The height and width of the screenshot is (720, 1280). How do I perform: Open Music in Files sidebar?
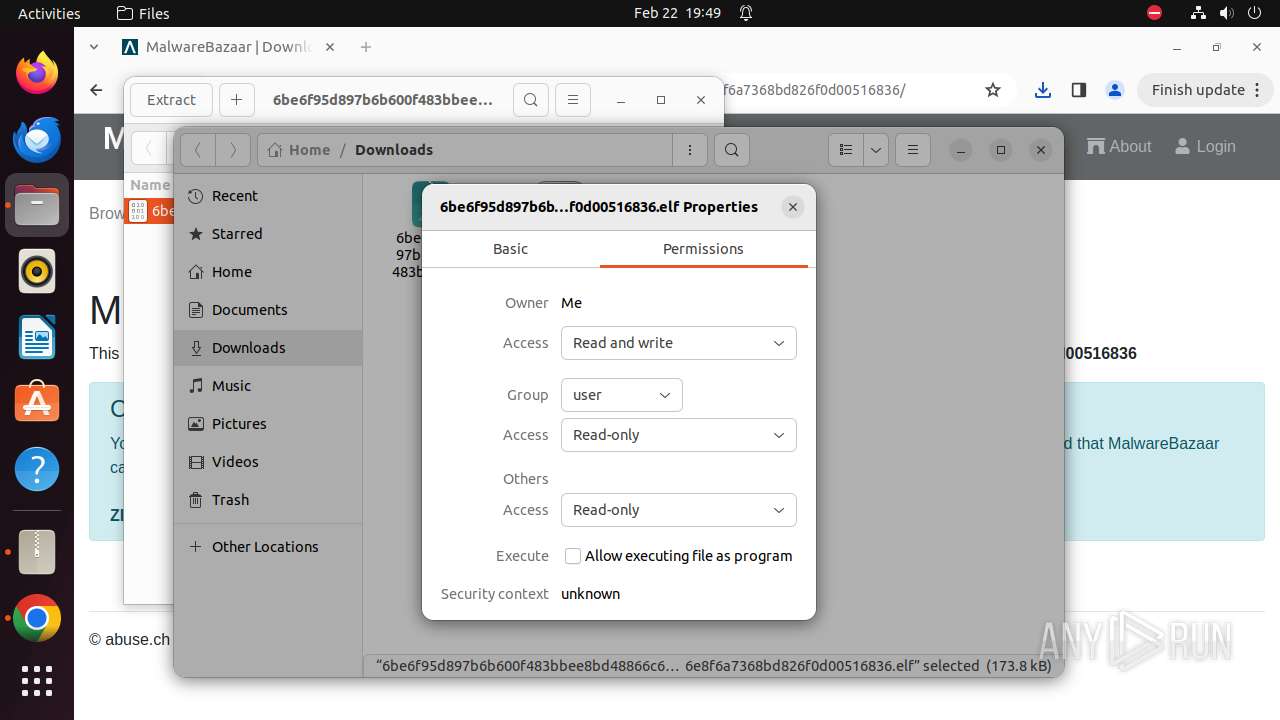coord(268,386)
